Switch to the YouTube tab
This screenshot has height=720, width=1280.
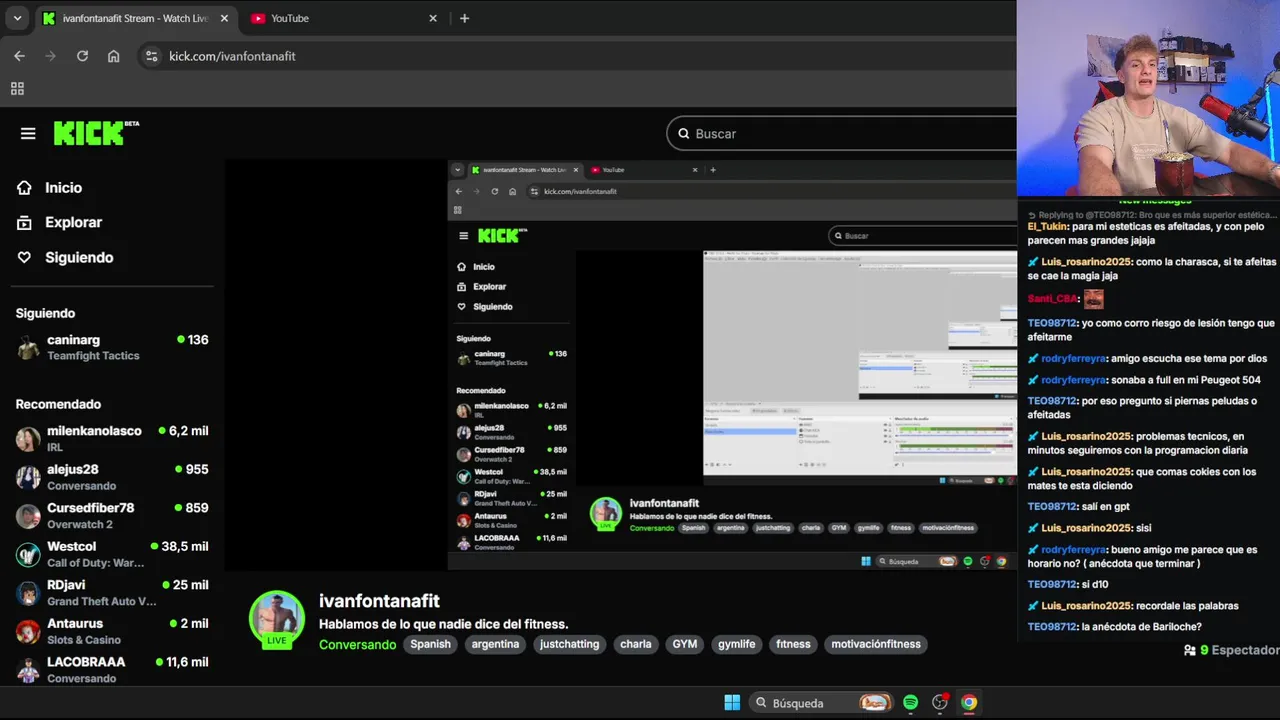tap(340, 18)
